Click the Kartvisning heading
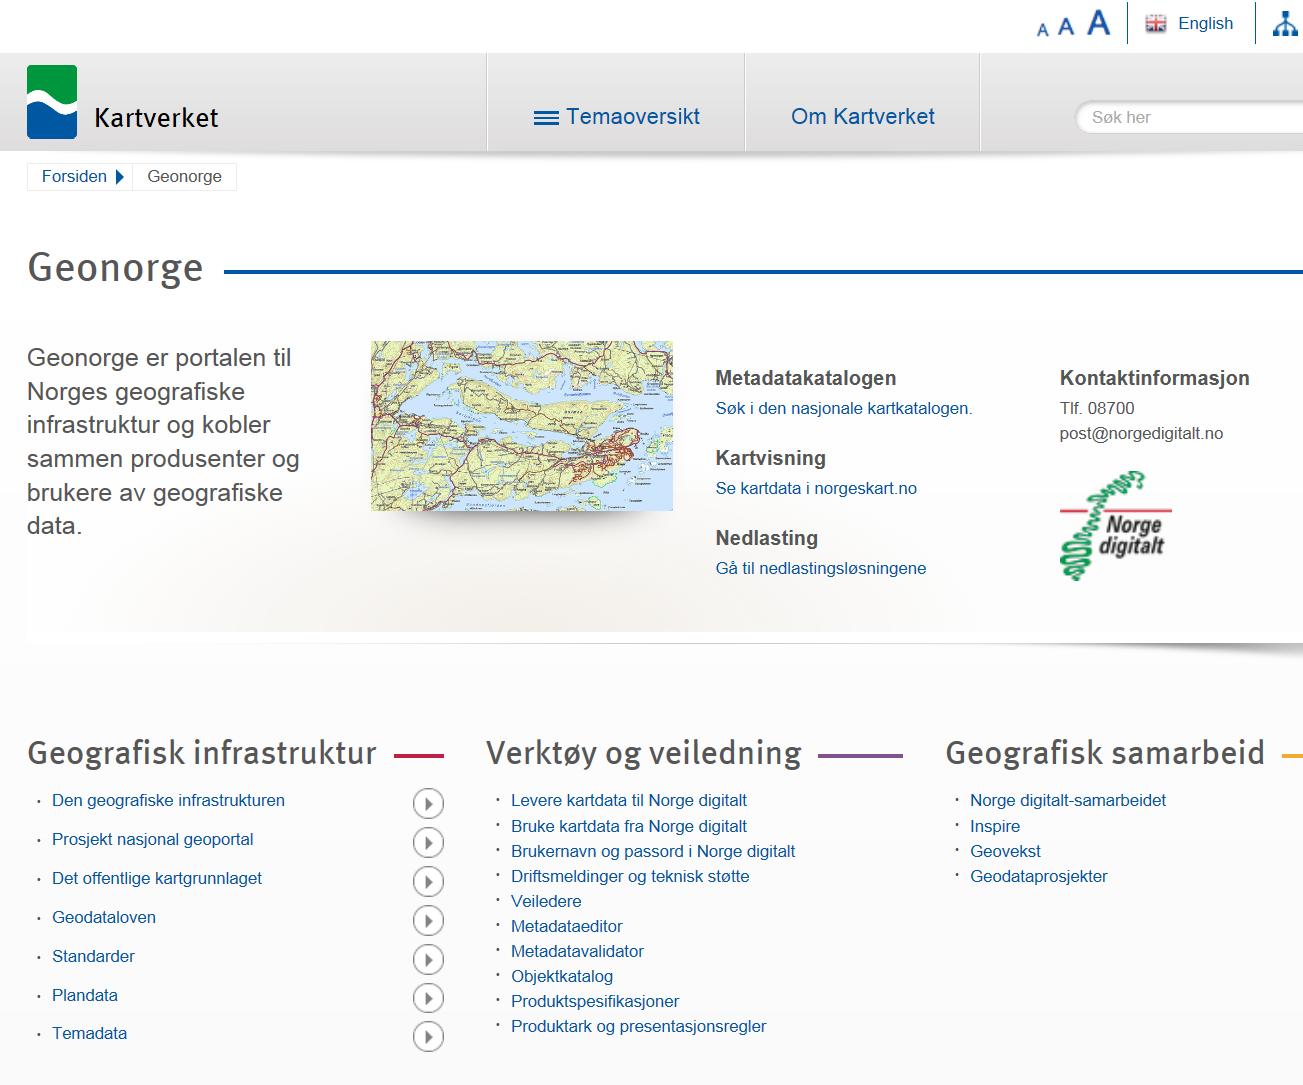Screen dimensions: 1303x1085 771,458
